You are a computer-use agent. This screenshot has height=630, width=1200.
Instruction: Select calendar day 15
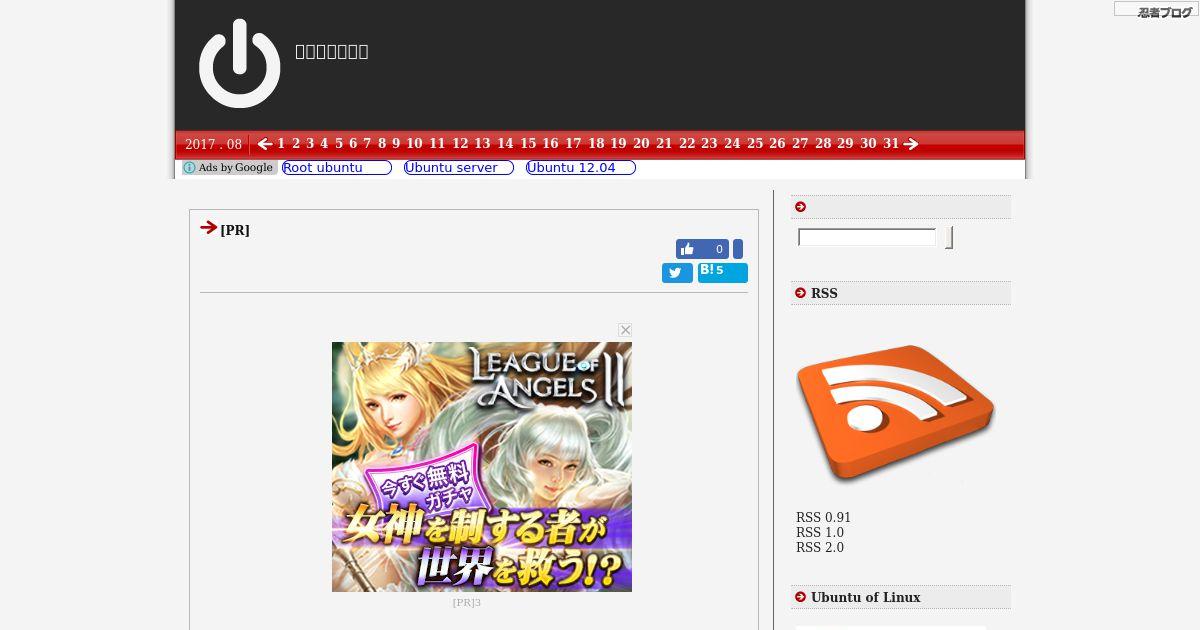coord(528,144)
